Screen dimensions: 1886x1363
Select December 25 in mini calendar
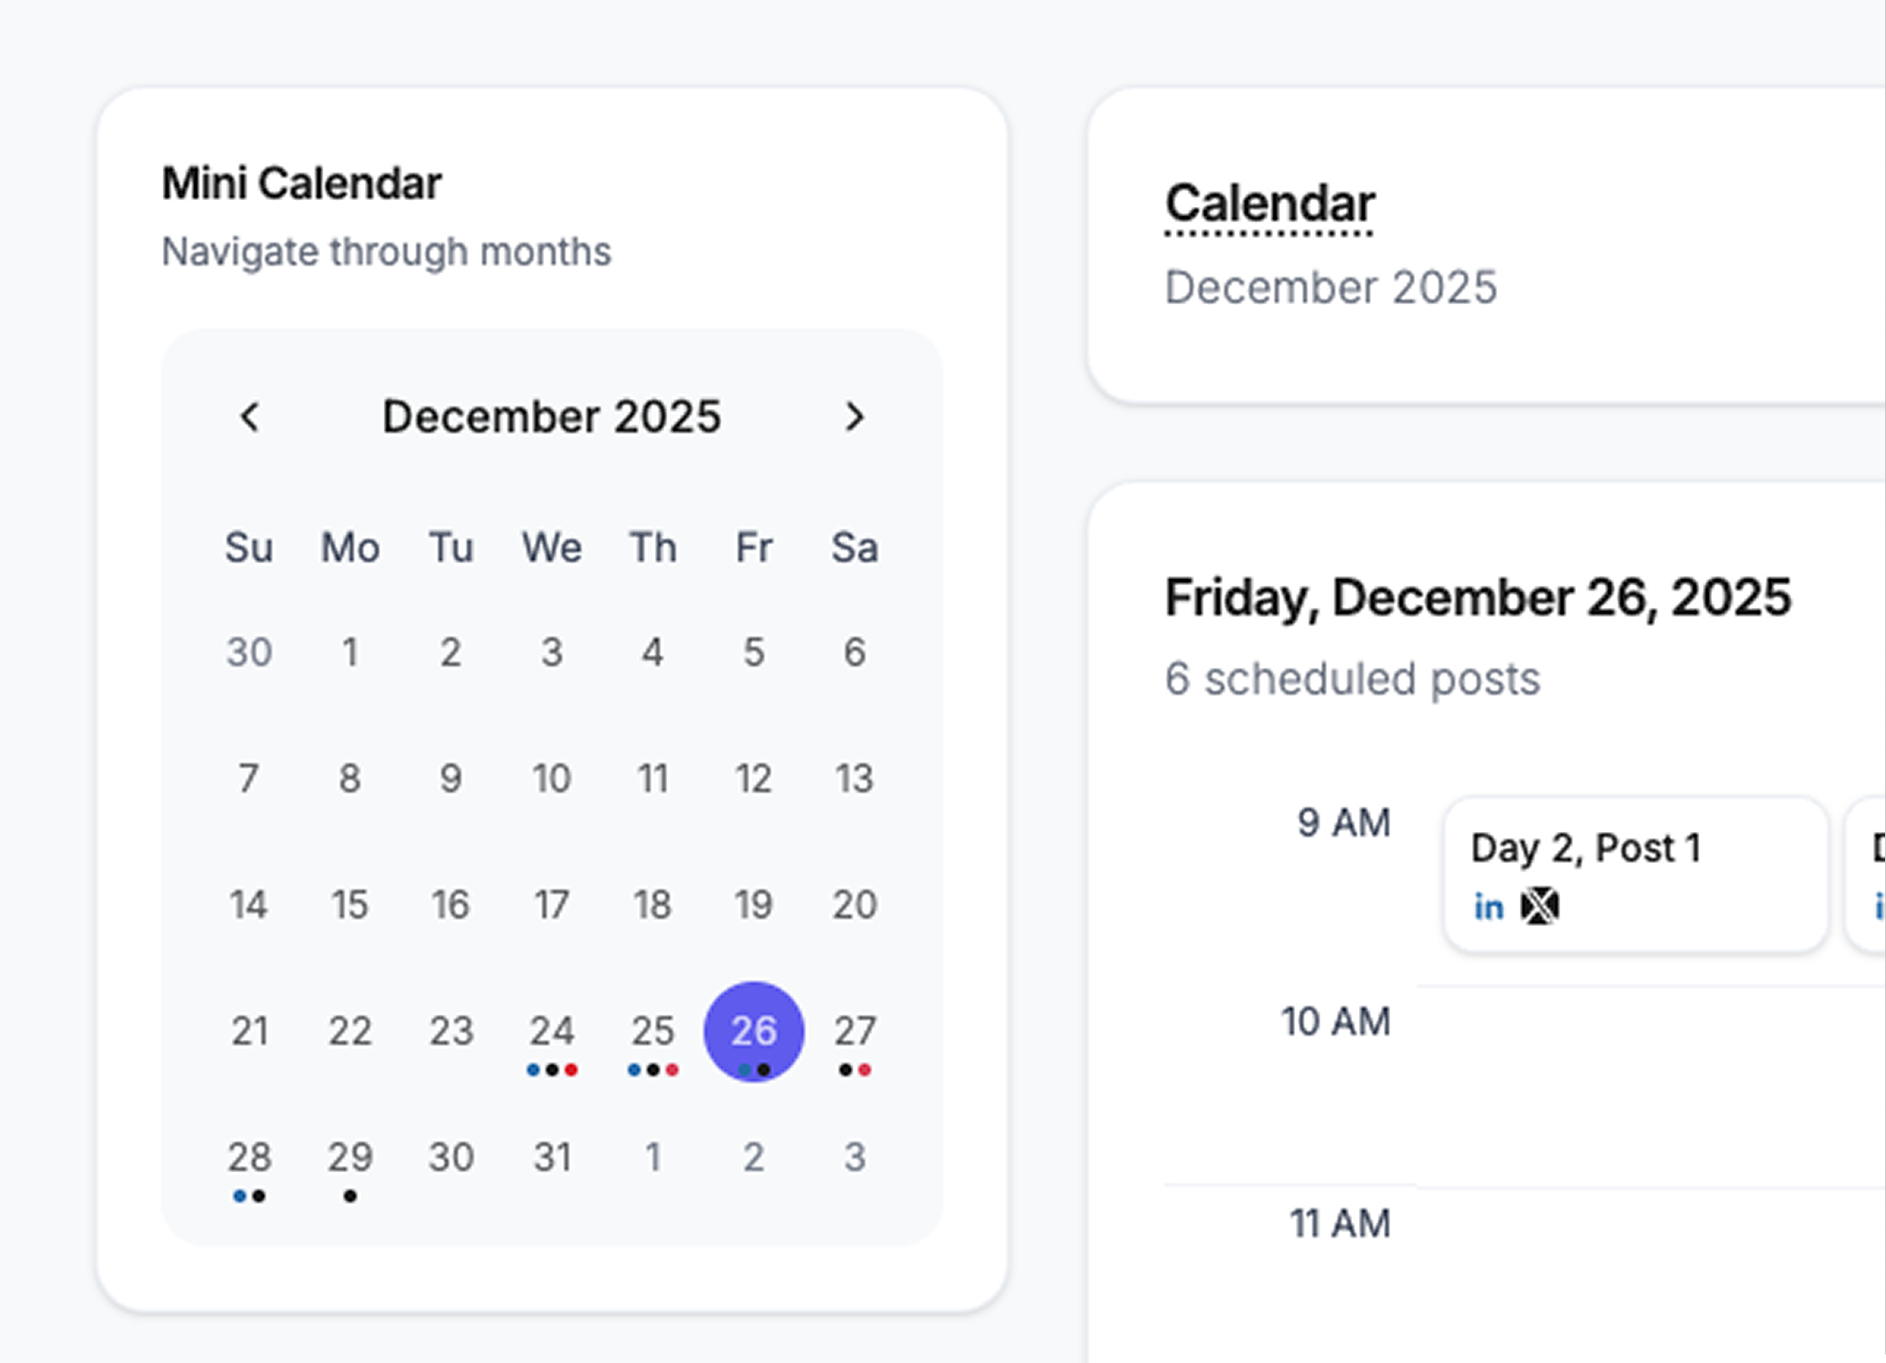[652, 1031]
